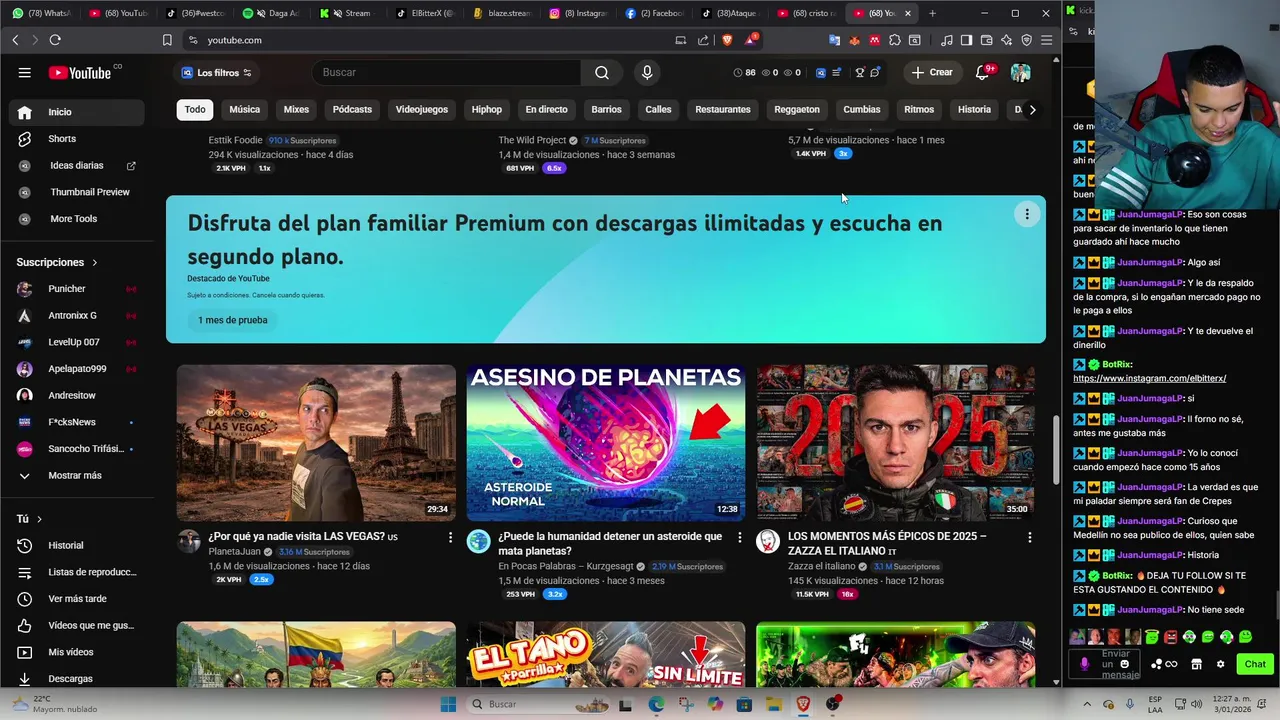This screenshot has width=1280, height=720.
Task: Click the green Chat send button
Action: [1255, 664]
